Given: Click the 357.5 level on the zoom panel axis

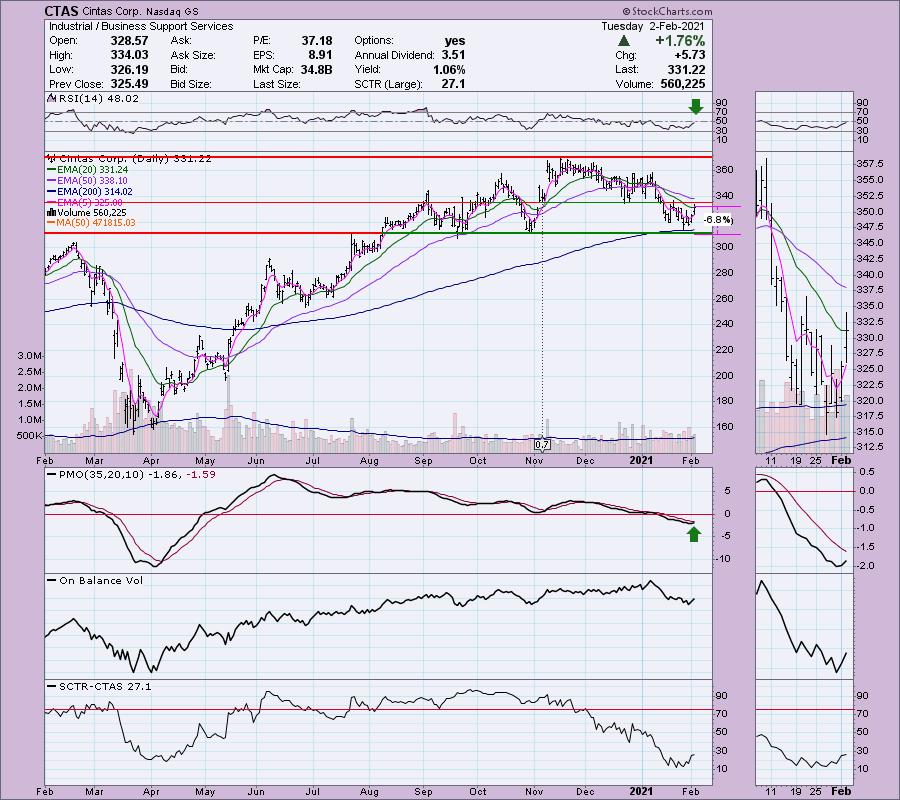Looking at the screenshot, I should coord(870,164).
